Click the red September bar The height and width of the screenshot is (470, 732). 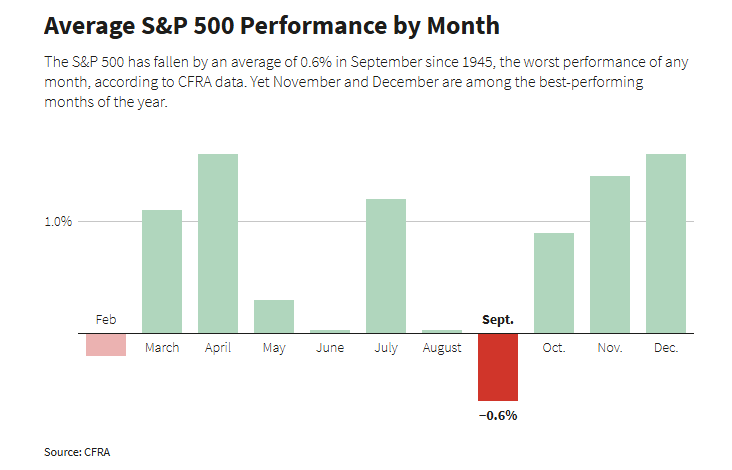click(497, 366)
